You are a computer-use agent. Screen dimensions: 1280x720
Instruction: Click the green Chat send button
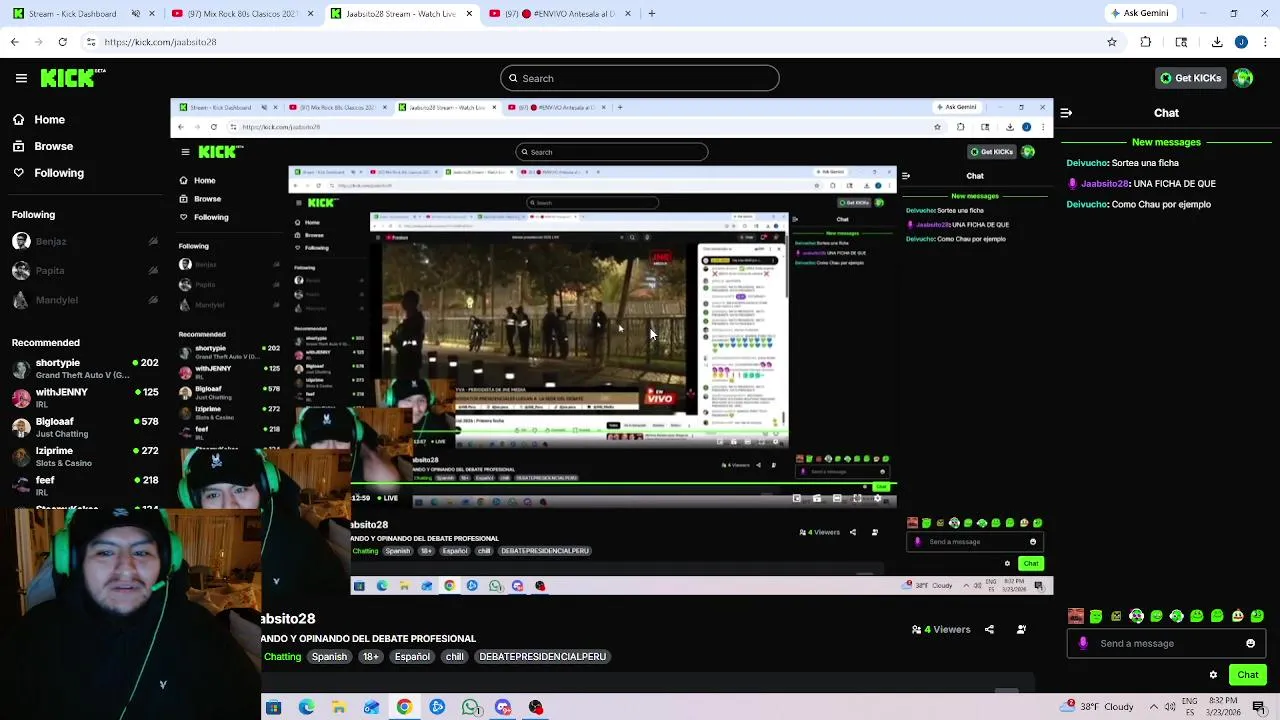[x=1248, y=675]
